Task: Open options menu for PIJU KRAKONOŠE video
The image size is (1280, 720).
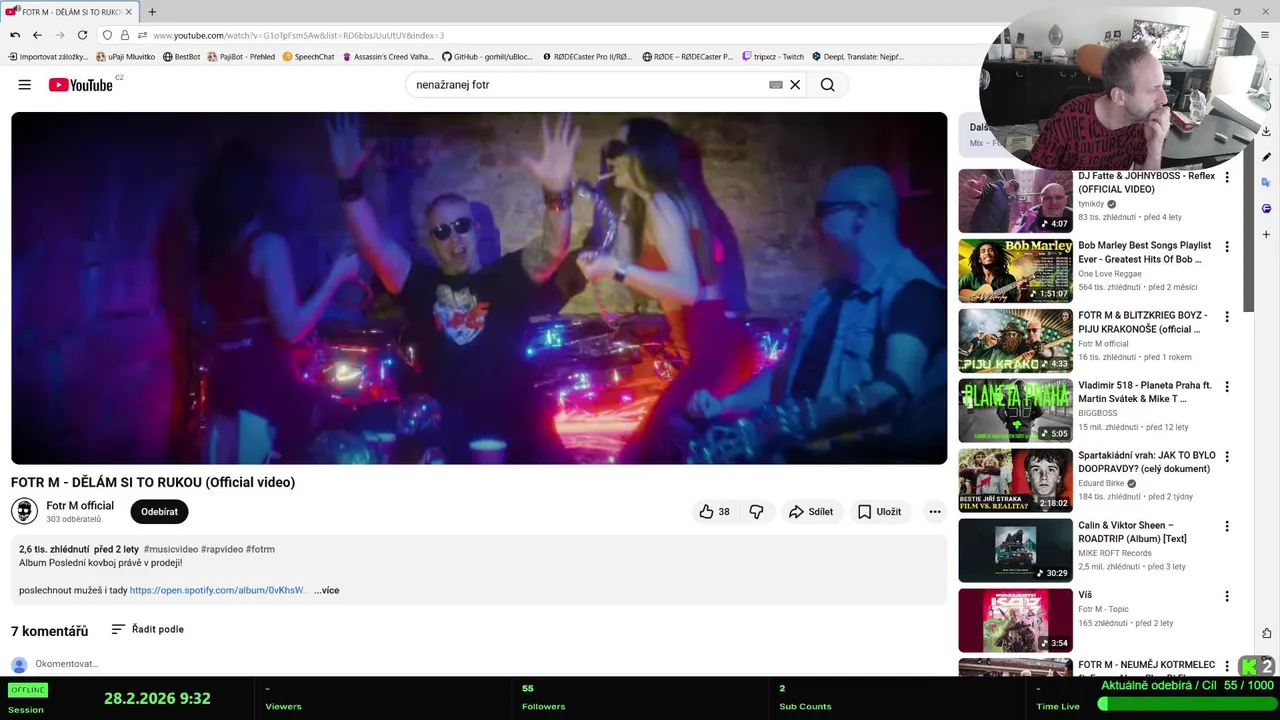Action: 1227,317
